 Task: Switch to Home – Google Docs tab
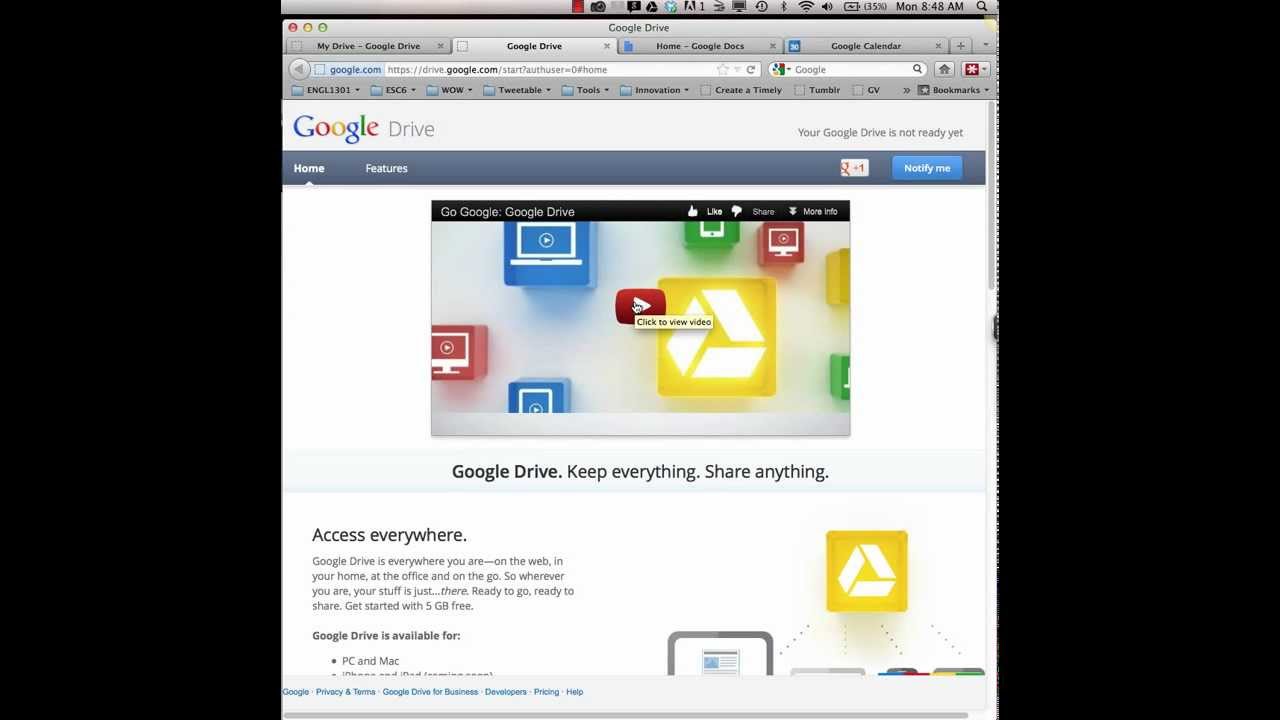tap(699, 46)
